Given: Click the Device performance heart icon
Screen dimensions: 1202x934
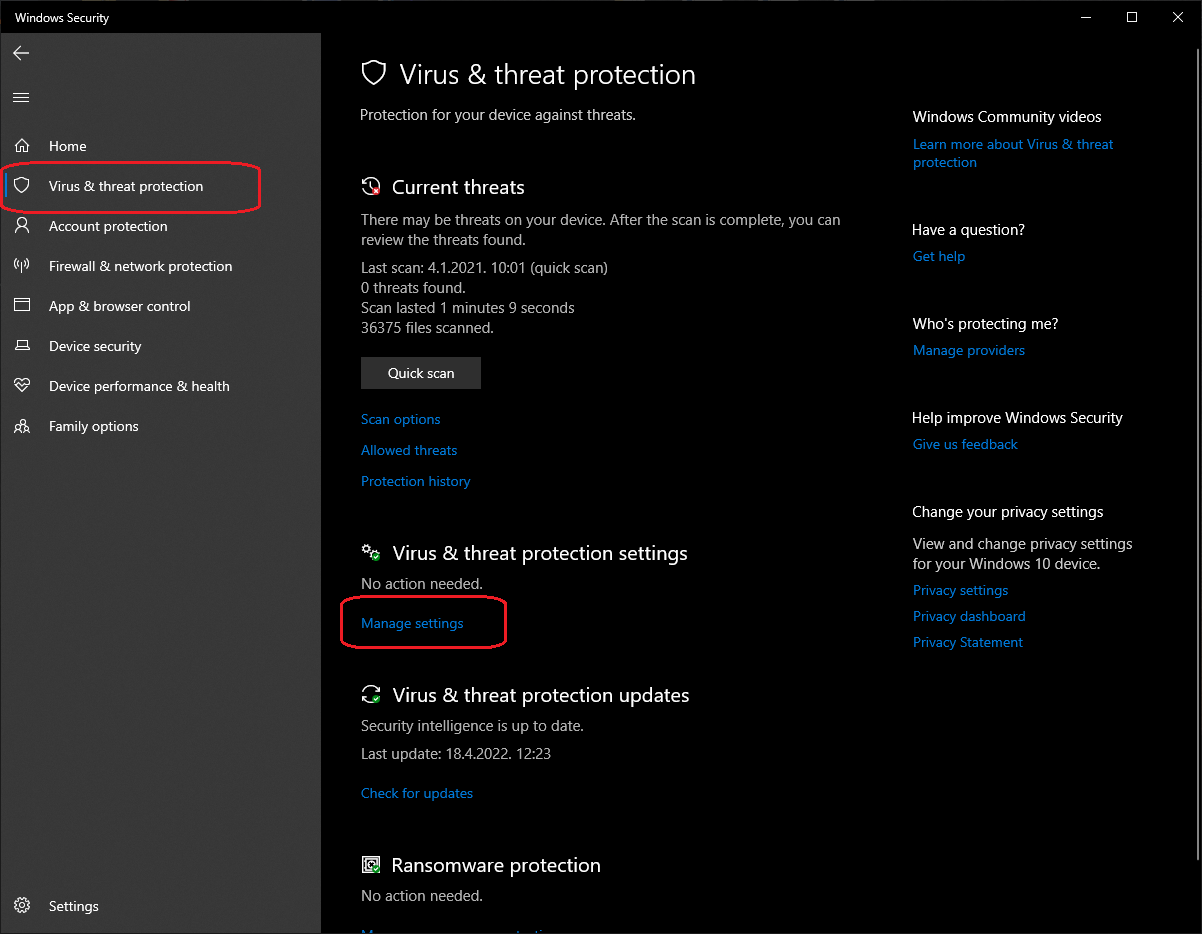Looking at the screenshot, I should [x=22, y=386].
